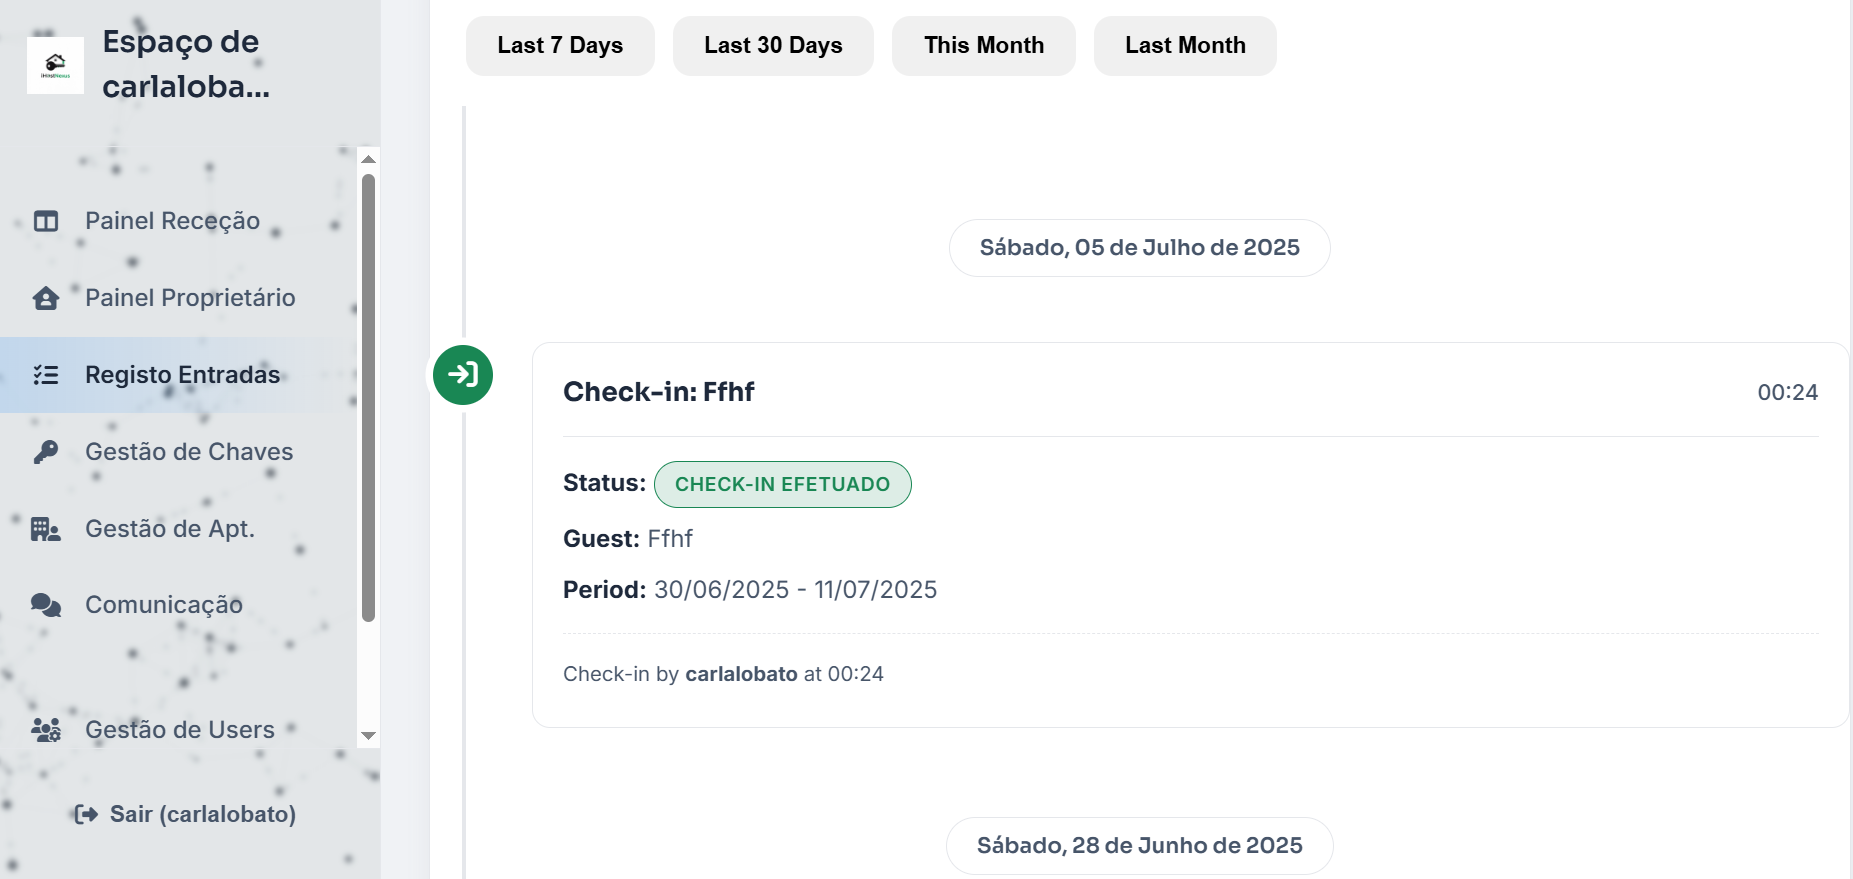Click the Comunicação chat bubbles icon
1853x879 pixels.
pyautogui.click(x=46, y=605)
